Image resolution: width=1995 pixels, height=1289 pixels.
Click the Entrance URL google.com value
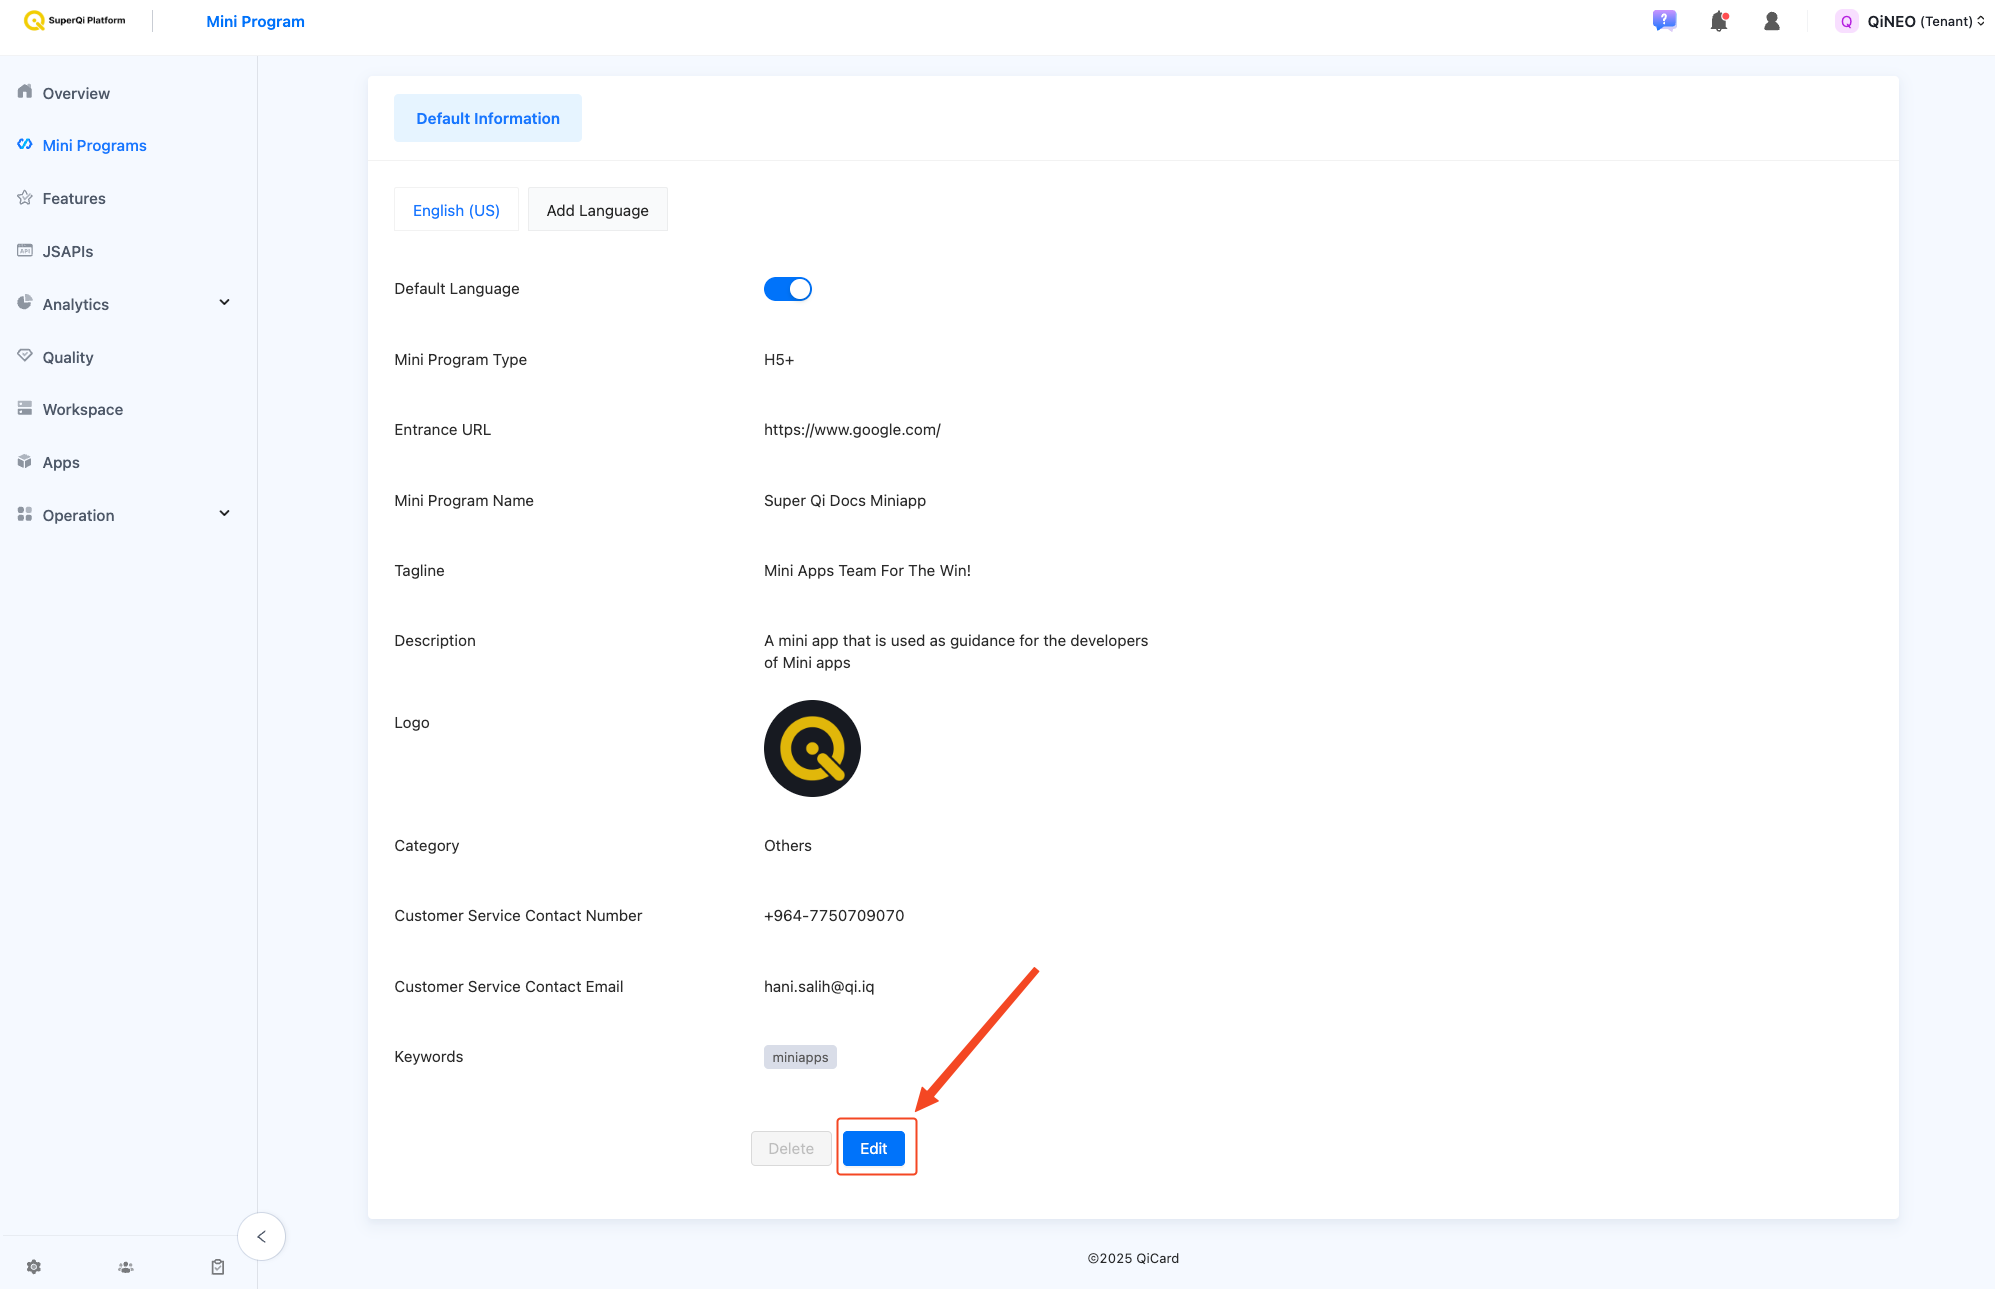point(852,429)
